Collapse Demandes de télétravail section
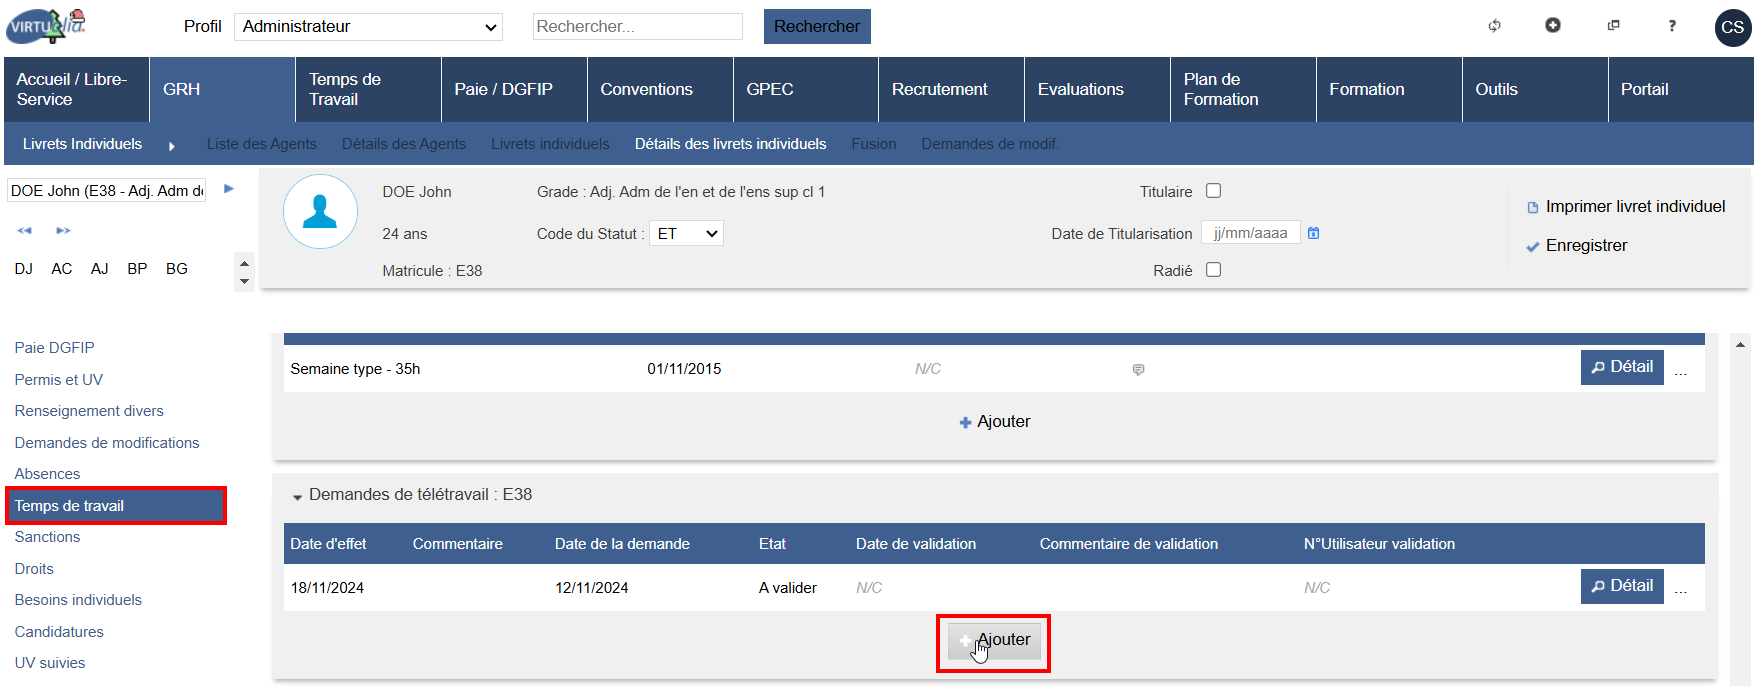Viewport: 1763px width, 686px height. (x=297, y=496)
